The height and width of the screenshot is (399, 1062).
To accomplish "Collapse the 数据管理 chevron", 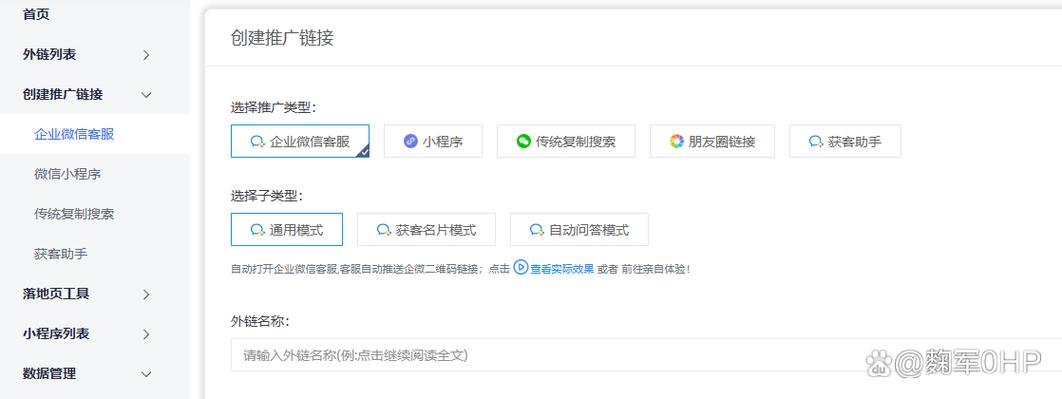I will [x=146, y=374].
